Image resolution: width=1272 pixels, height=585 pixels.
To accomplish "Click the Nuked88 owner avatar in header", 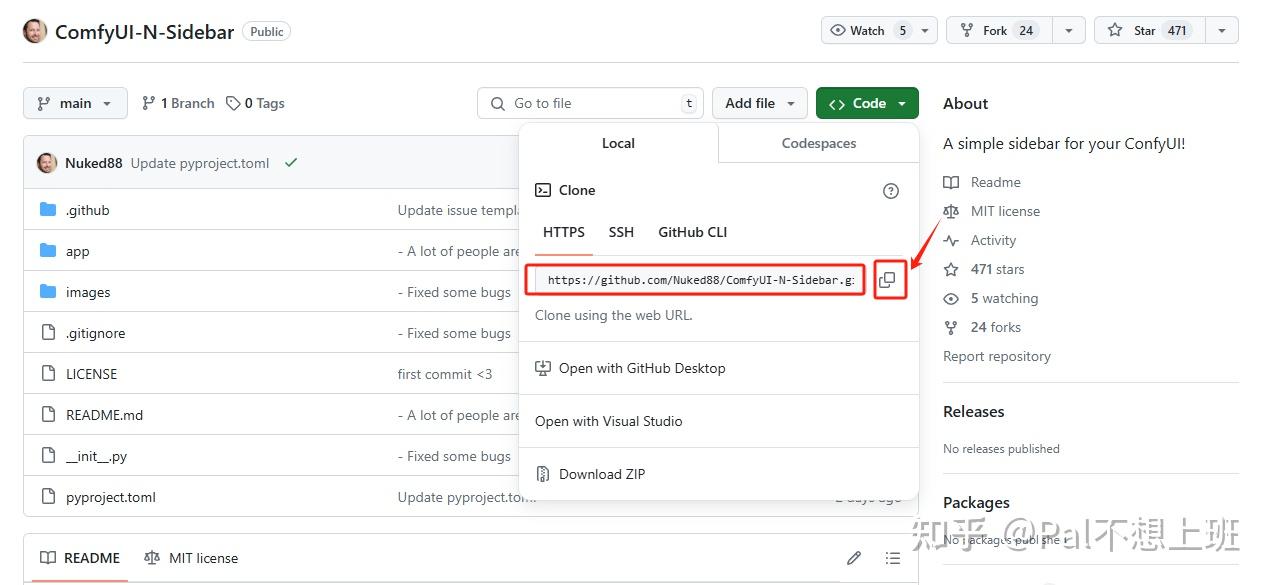I will (35, 31).
